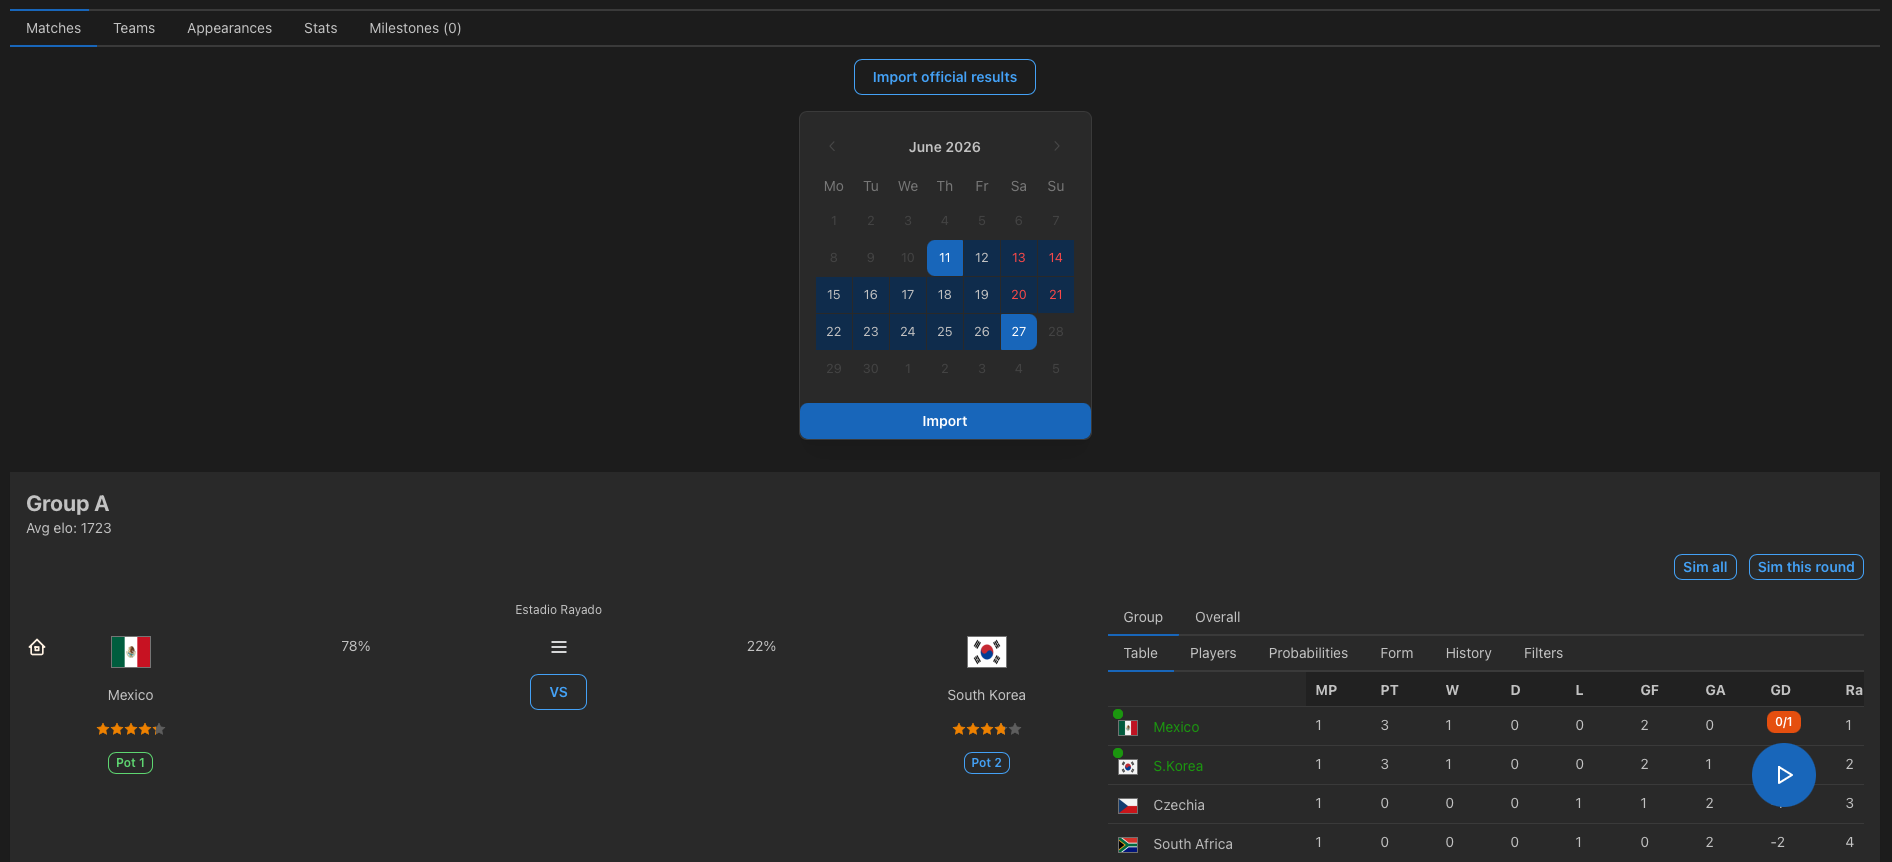Click Czechia flag in group table

(x=1128, y=805)
